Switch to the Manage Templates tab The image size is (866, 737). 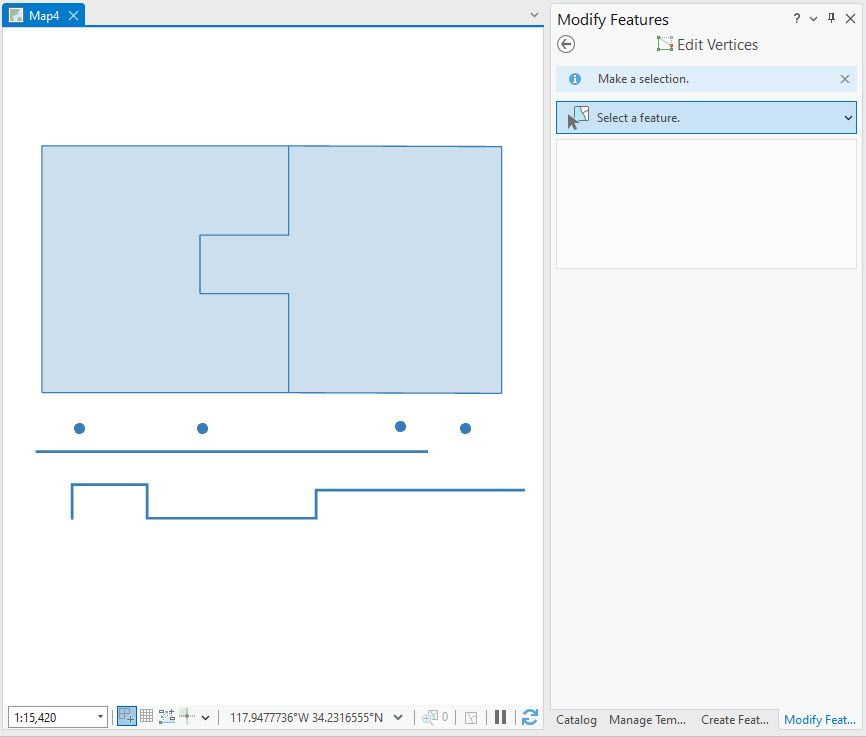pos(647,720)
